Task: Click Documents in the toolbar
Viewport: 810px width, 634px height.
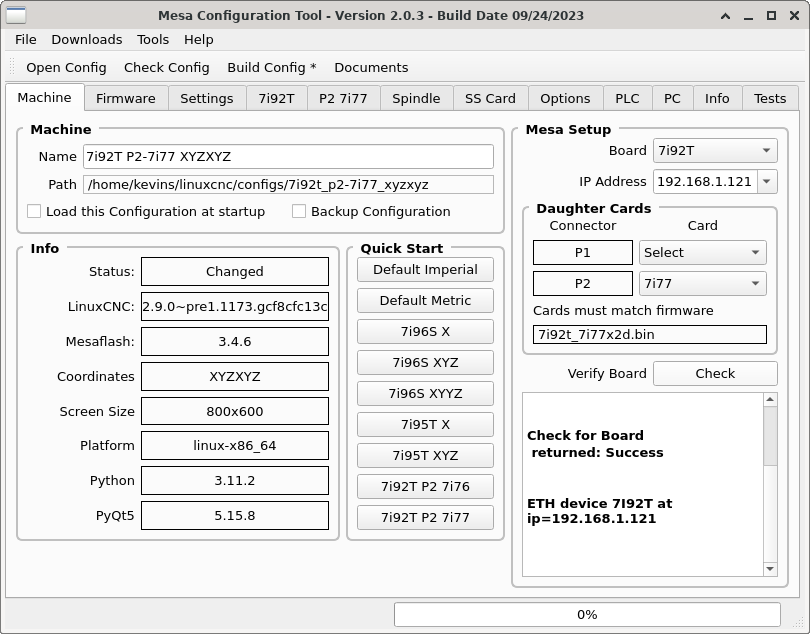Action: [x=371, y=68]
